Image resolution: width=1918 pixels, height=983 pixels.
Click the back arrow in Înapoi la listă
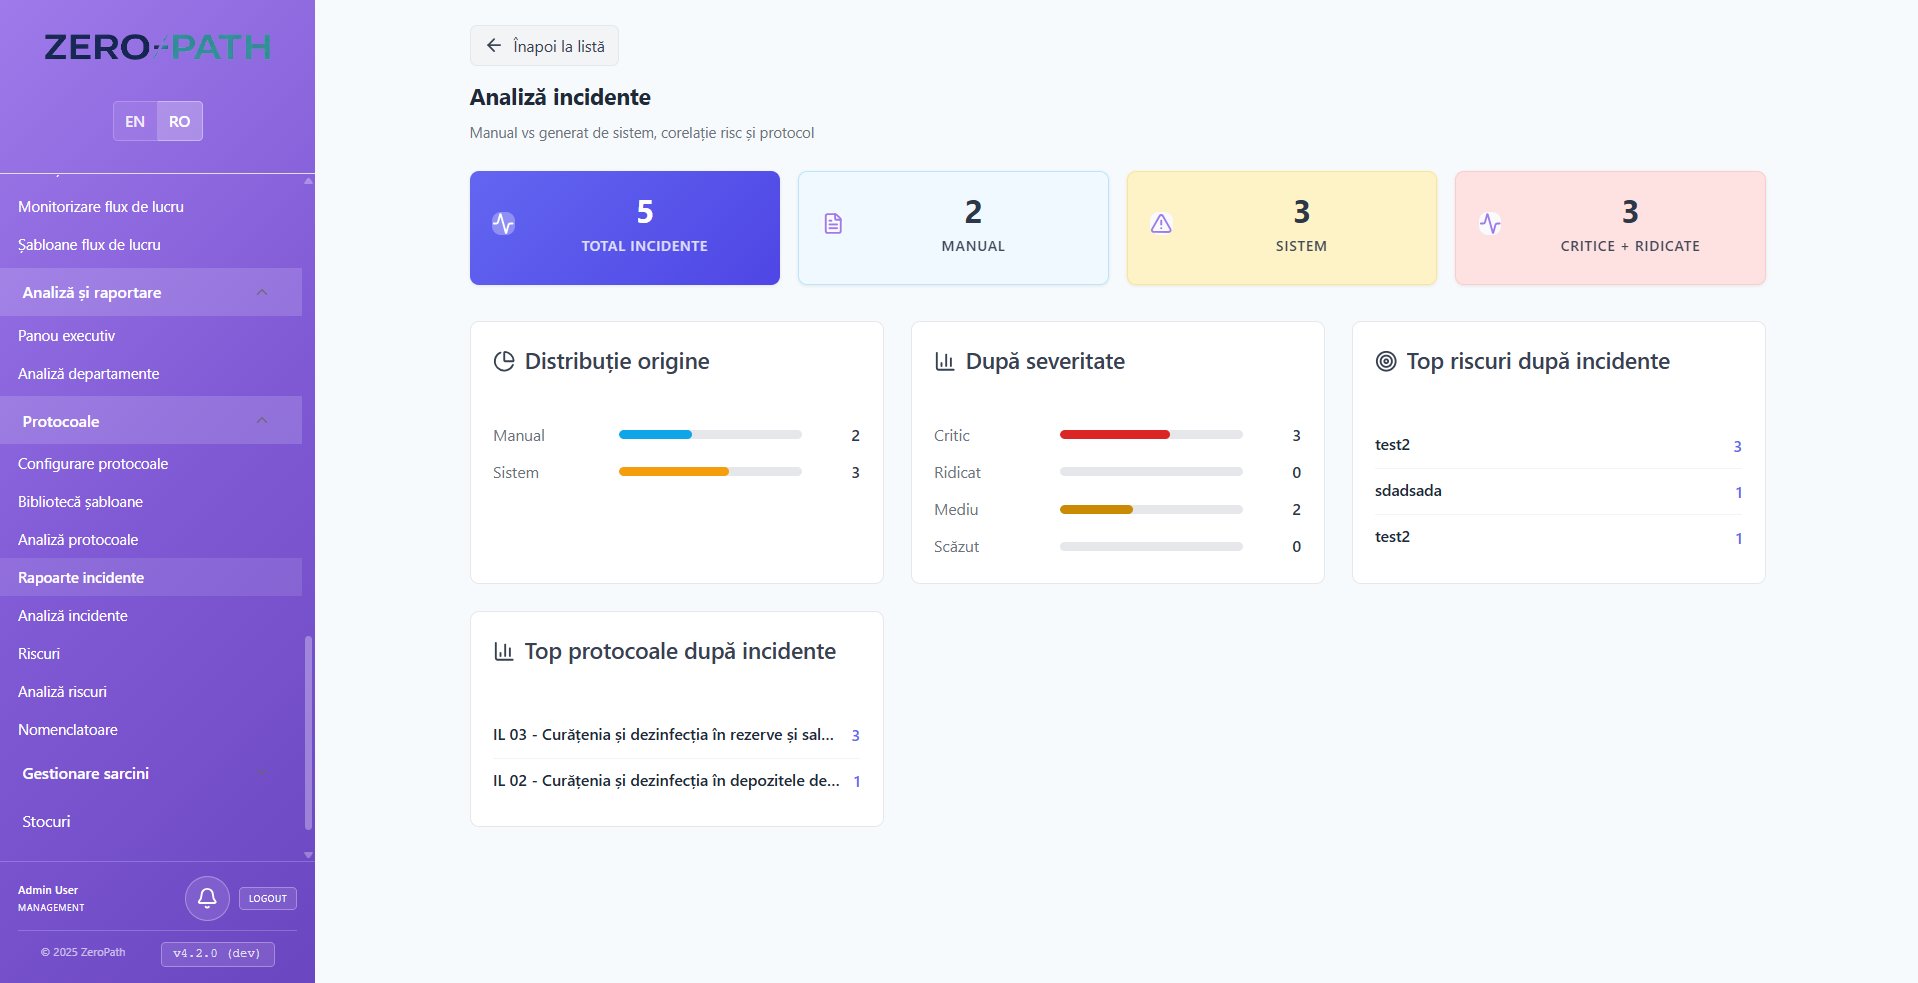point(492,45)
